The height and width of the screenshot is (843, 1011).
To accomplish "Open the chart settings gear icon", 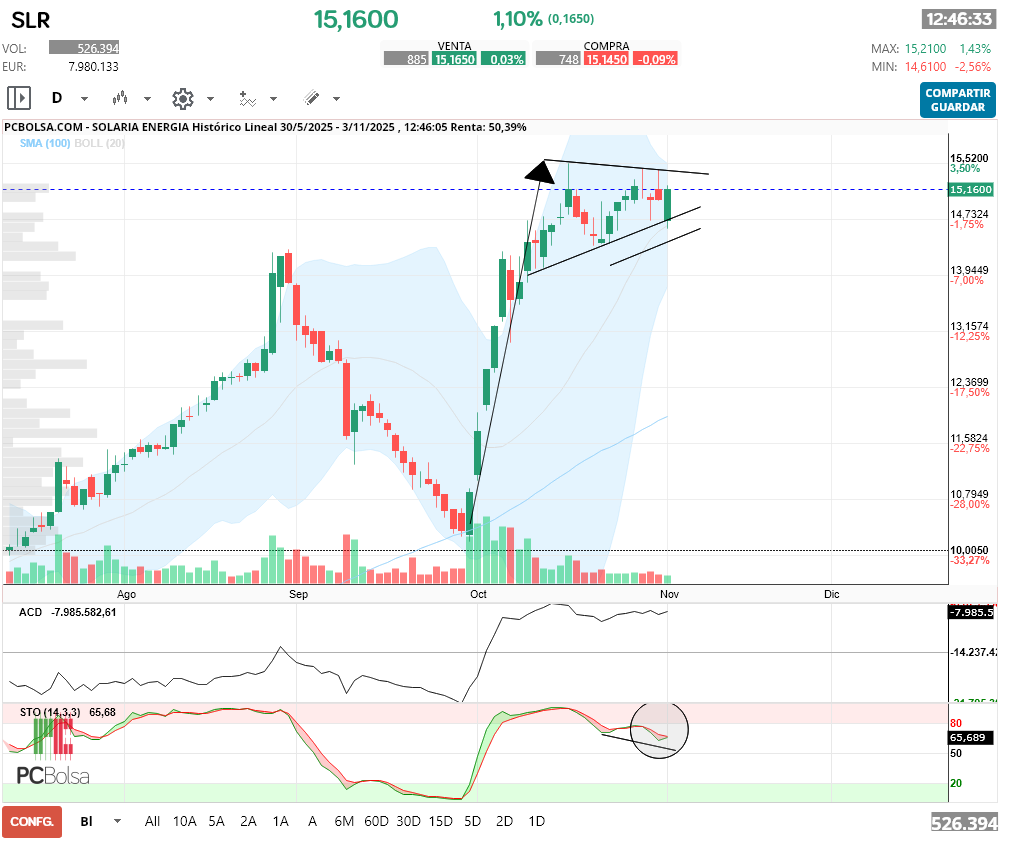I will [183, 99].
